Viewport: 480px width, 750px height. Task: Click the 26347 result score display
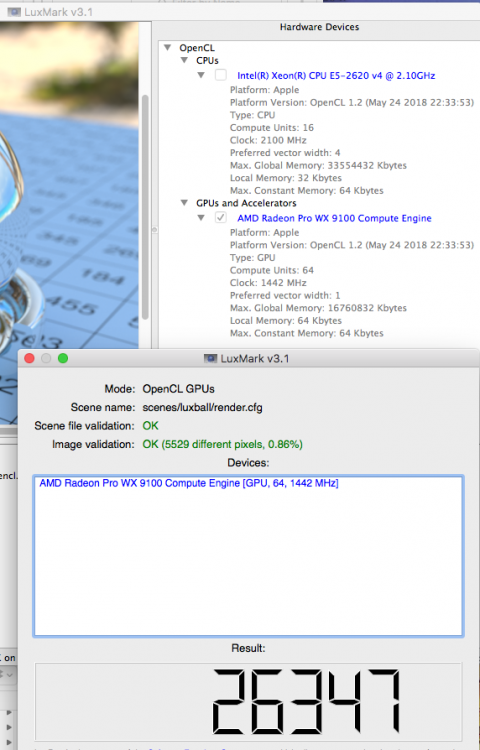pyautogui.click(x=248, y=701)
